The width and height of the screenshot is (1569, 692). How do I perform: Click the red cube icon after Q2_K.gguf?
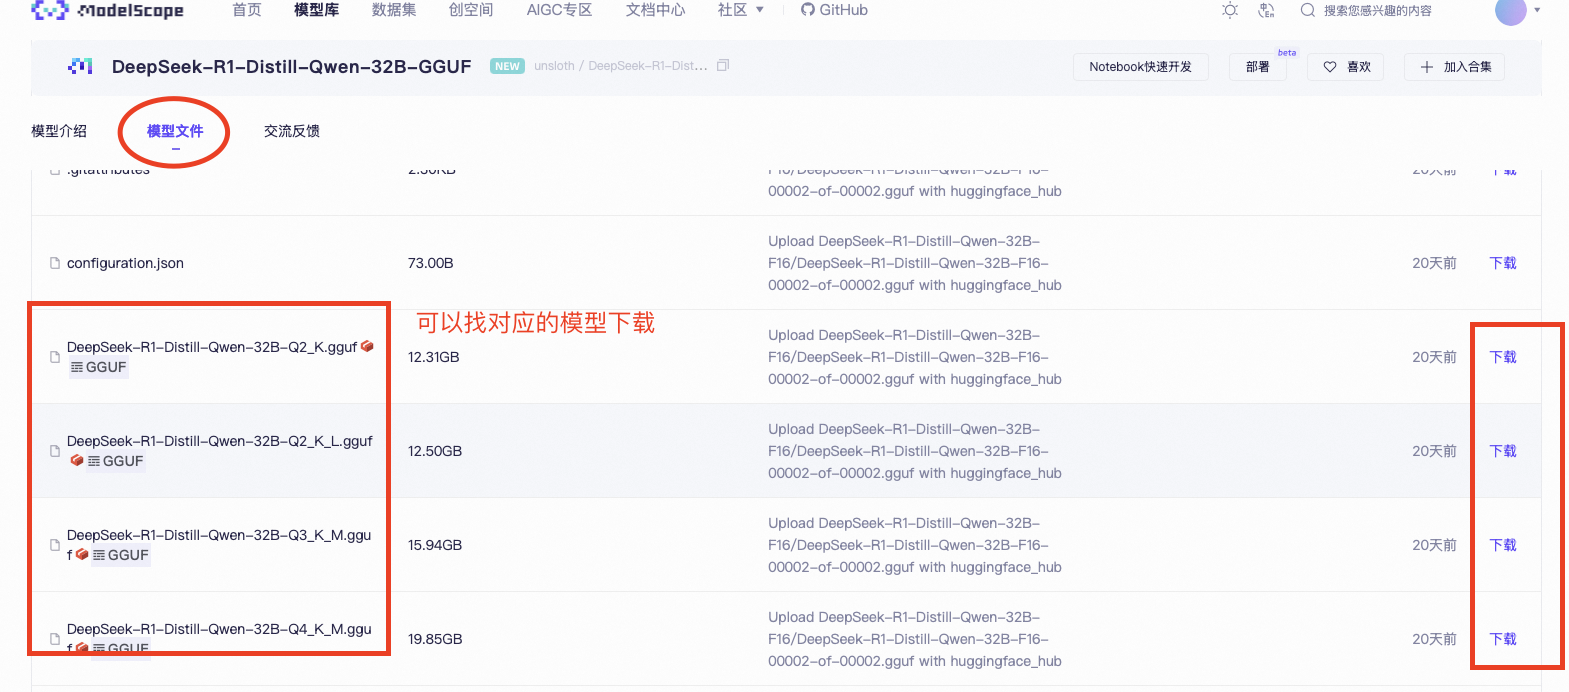coord(367,346)
